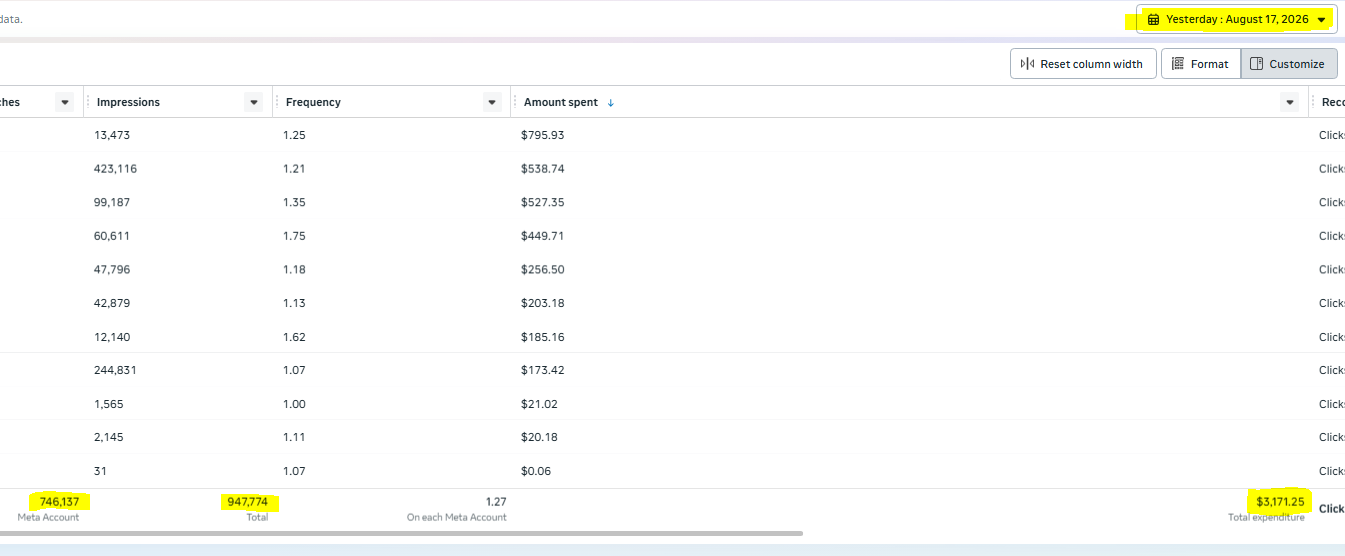Click total expenditure $3,171.25

(x=1280, y=501)
